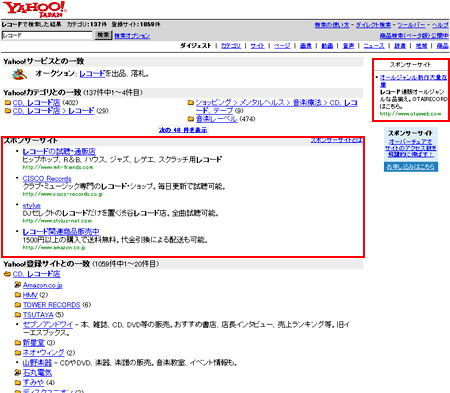
Task: Open CD, レコード店 link under registered sites
Action: click(x=36, y=274)
